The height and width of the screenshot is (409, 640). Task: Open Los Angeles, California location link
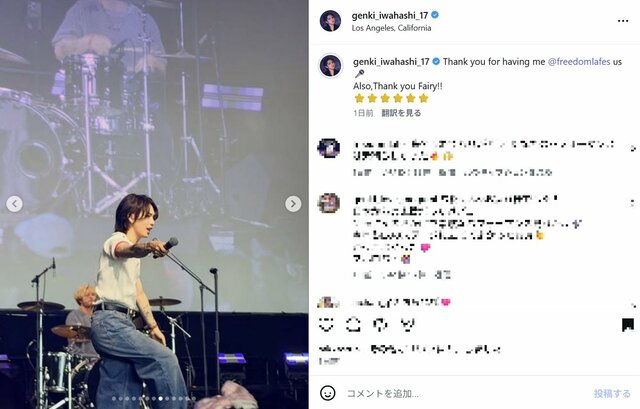391,28
